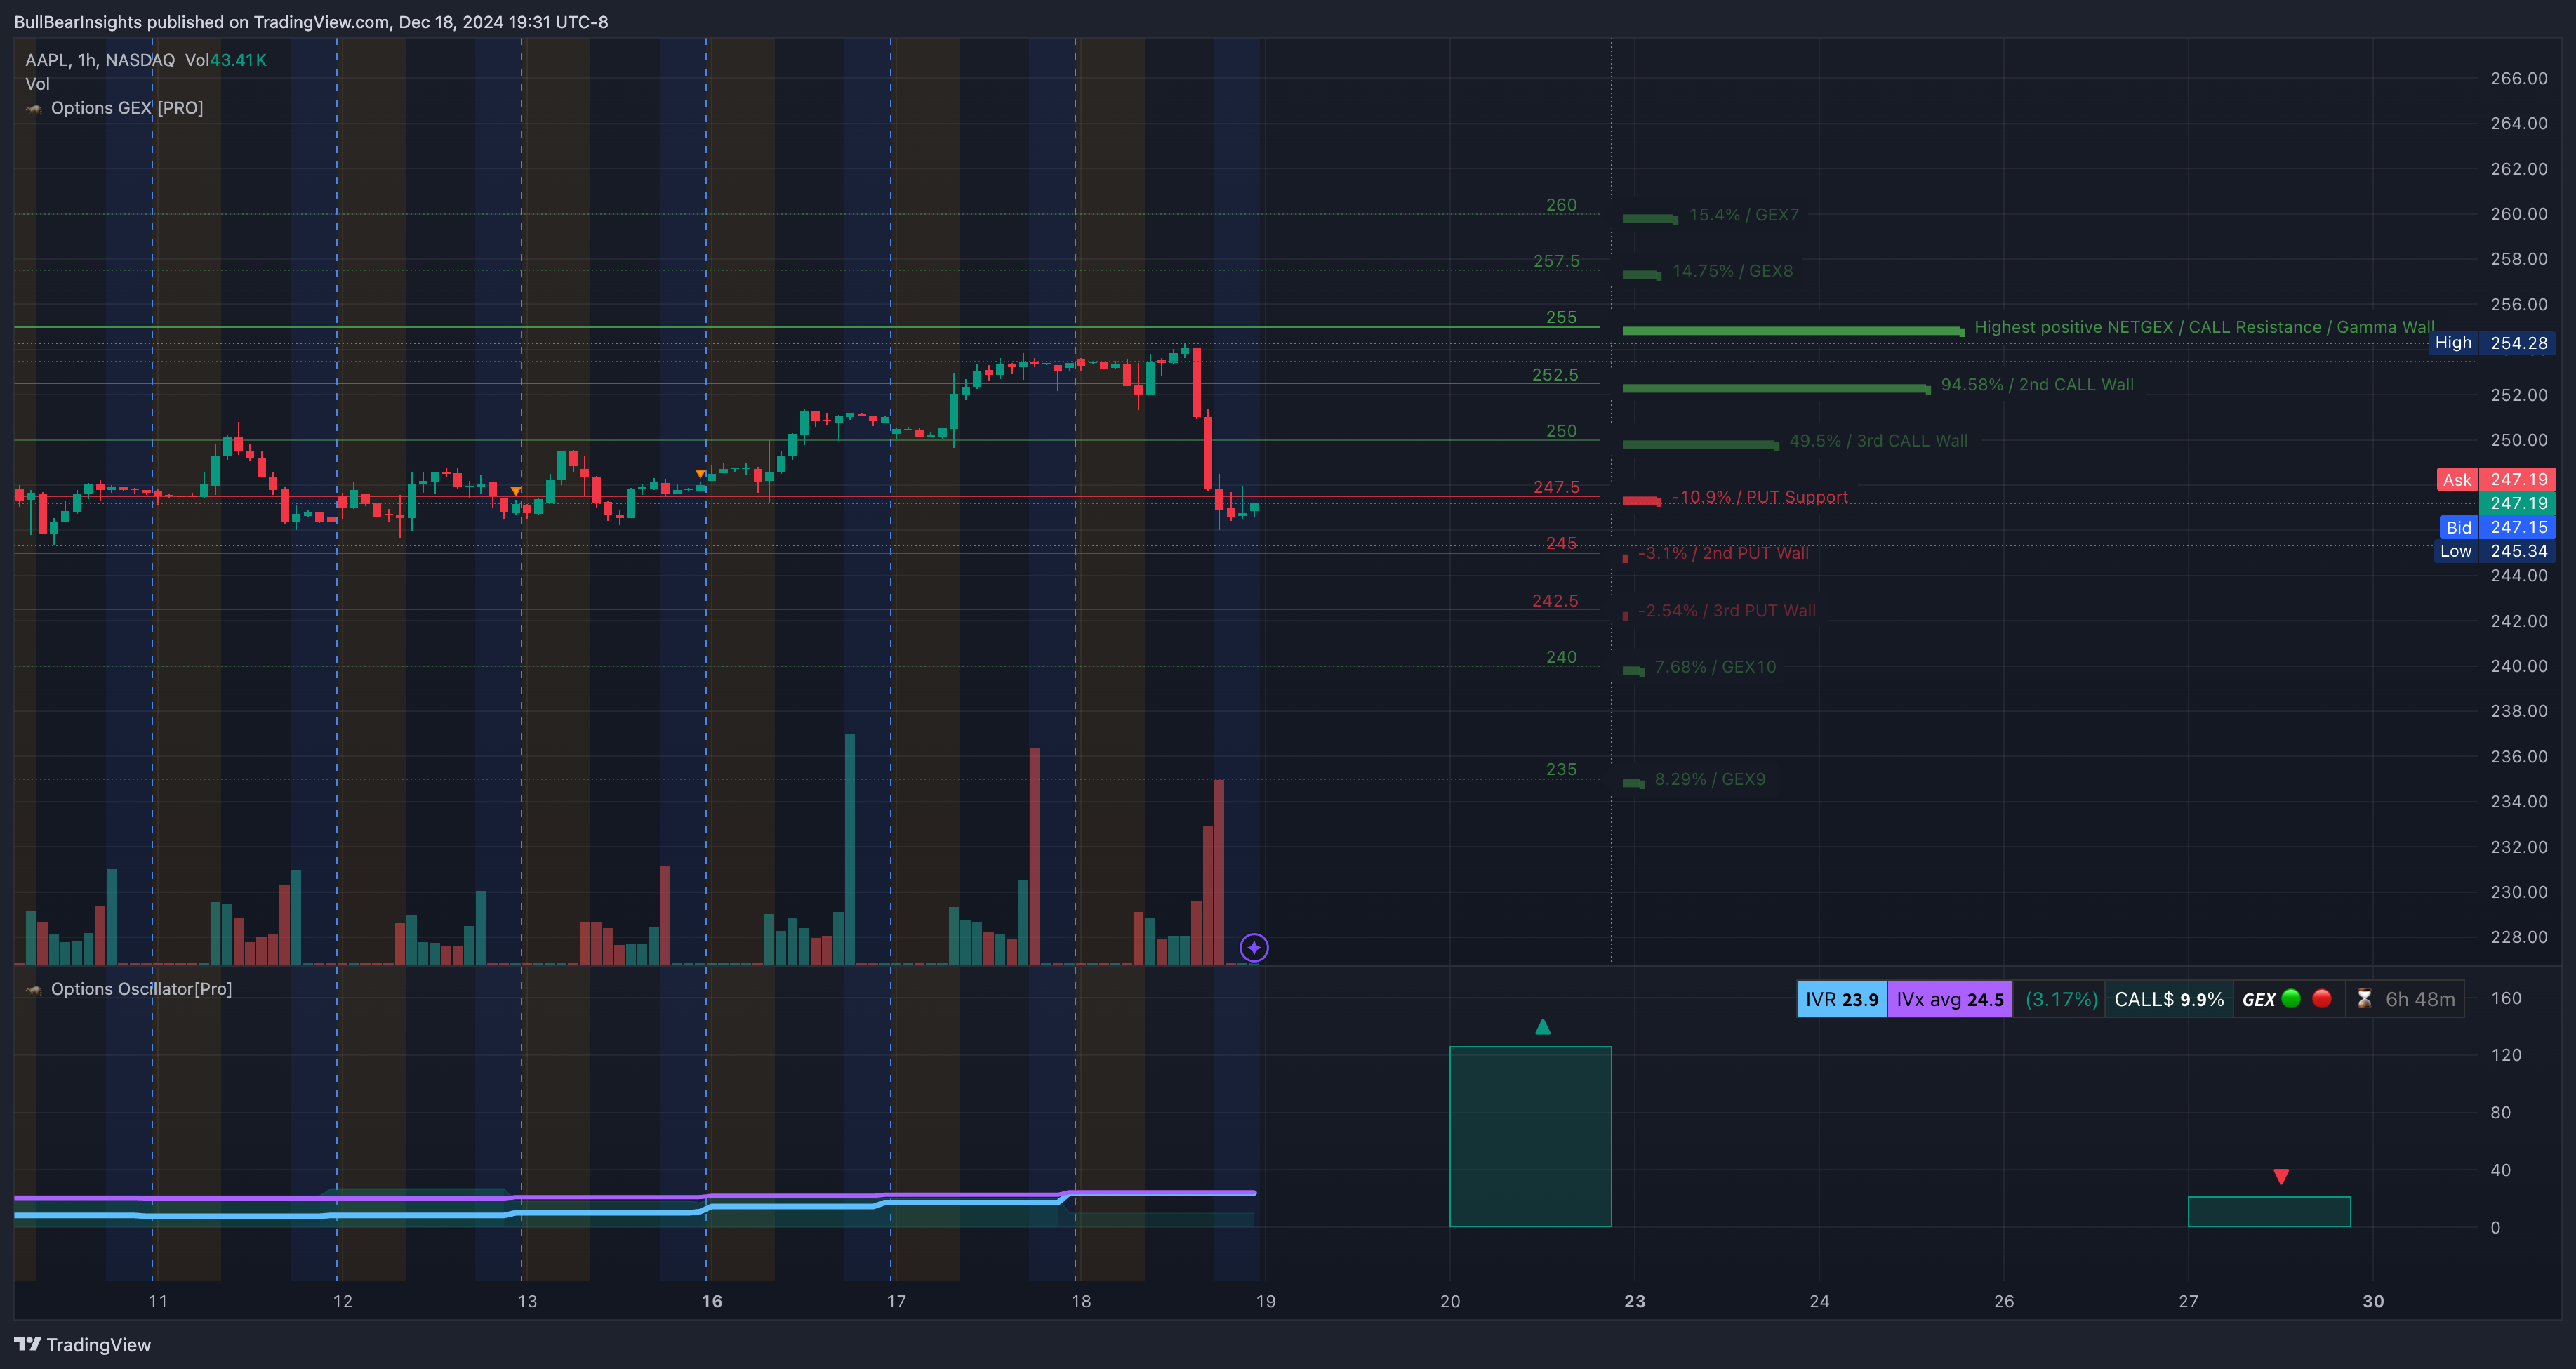Click the orange triangle marker near the 16 session
Viewport: 2576px width, 1369px height.
click(x=701, y=473)
